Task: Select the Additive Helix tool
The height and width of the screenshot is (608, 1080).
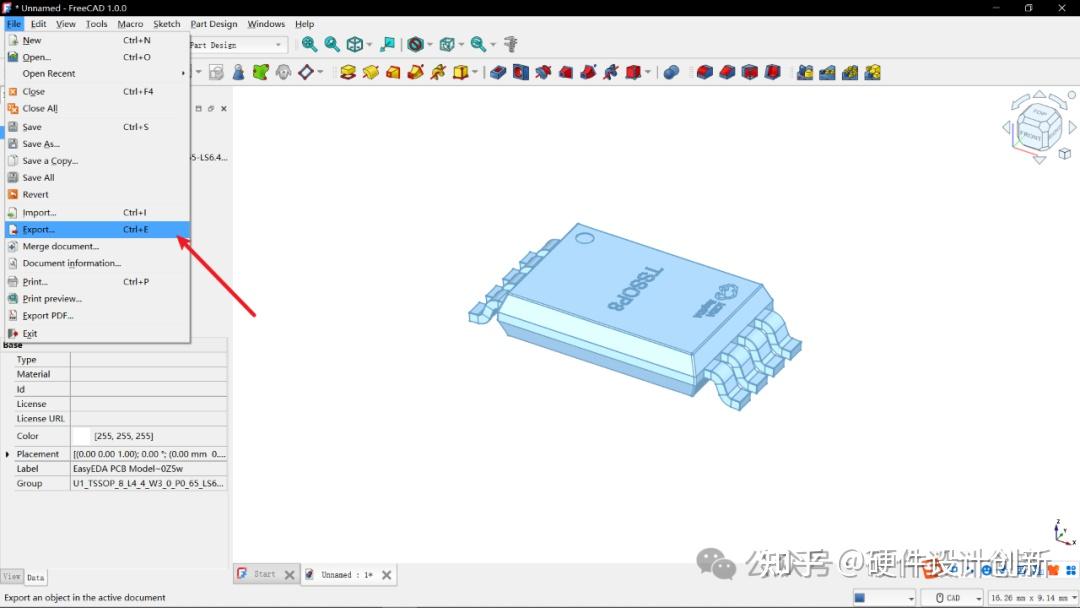Action: coord(438,72)
